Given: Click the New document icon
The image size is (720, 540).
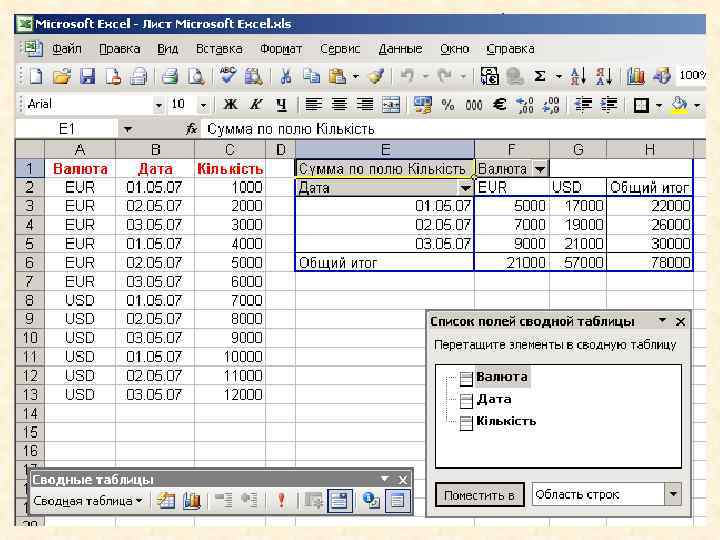Looking at the screenshot, I should [35, 76].
